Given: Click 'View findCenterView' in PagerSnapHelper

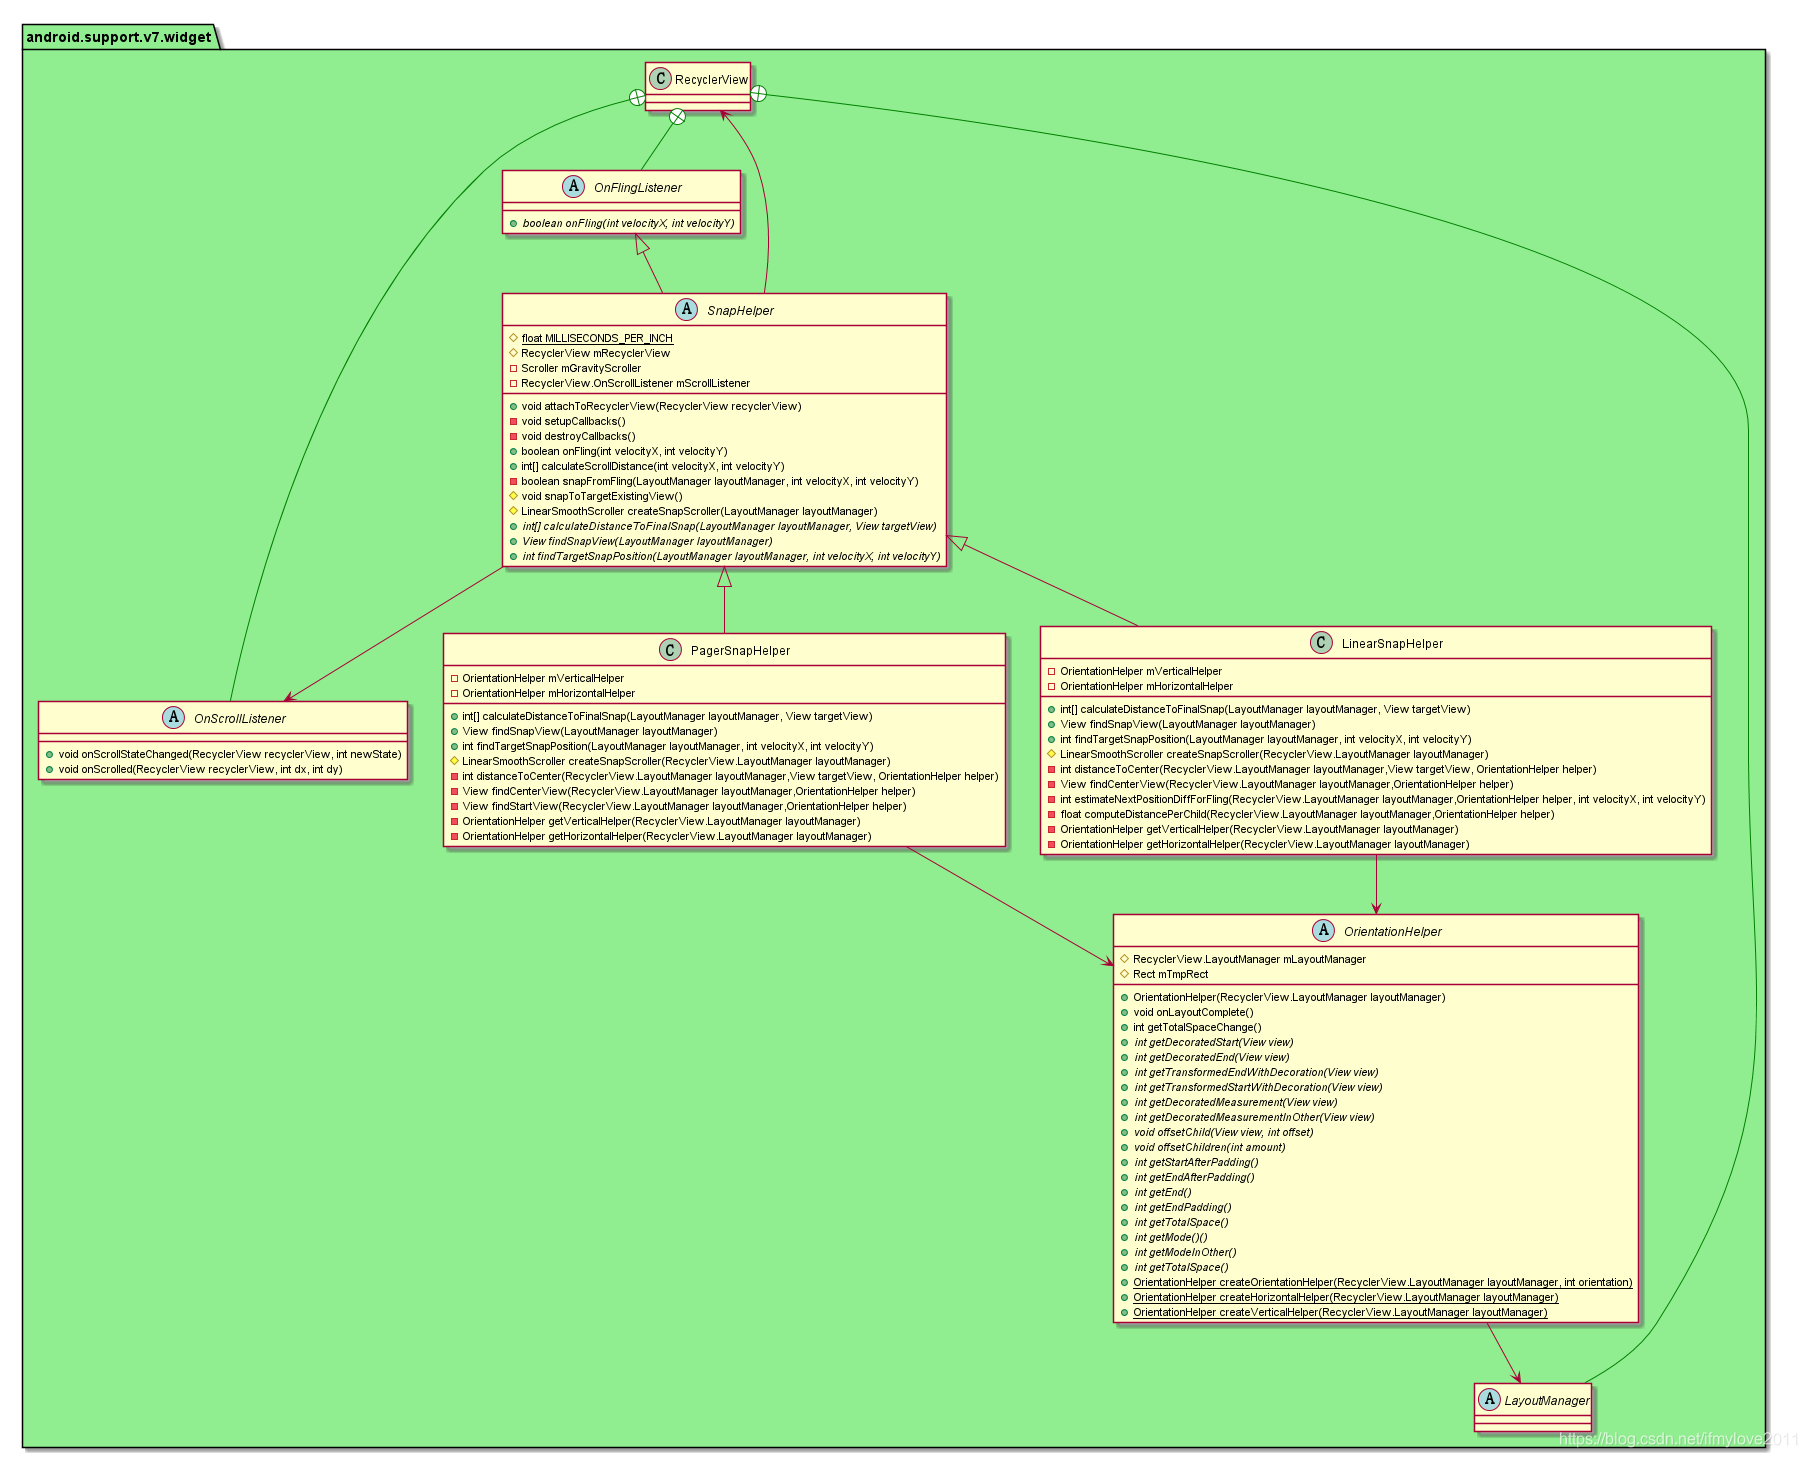Looking at the screenshot, I should tap(688, 791).
